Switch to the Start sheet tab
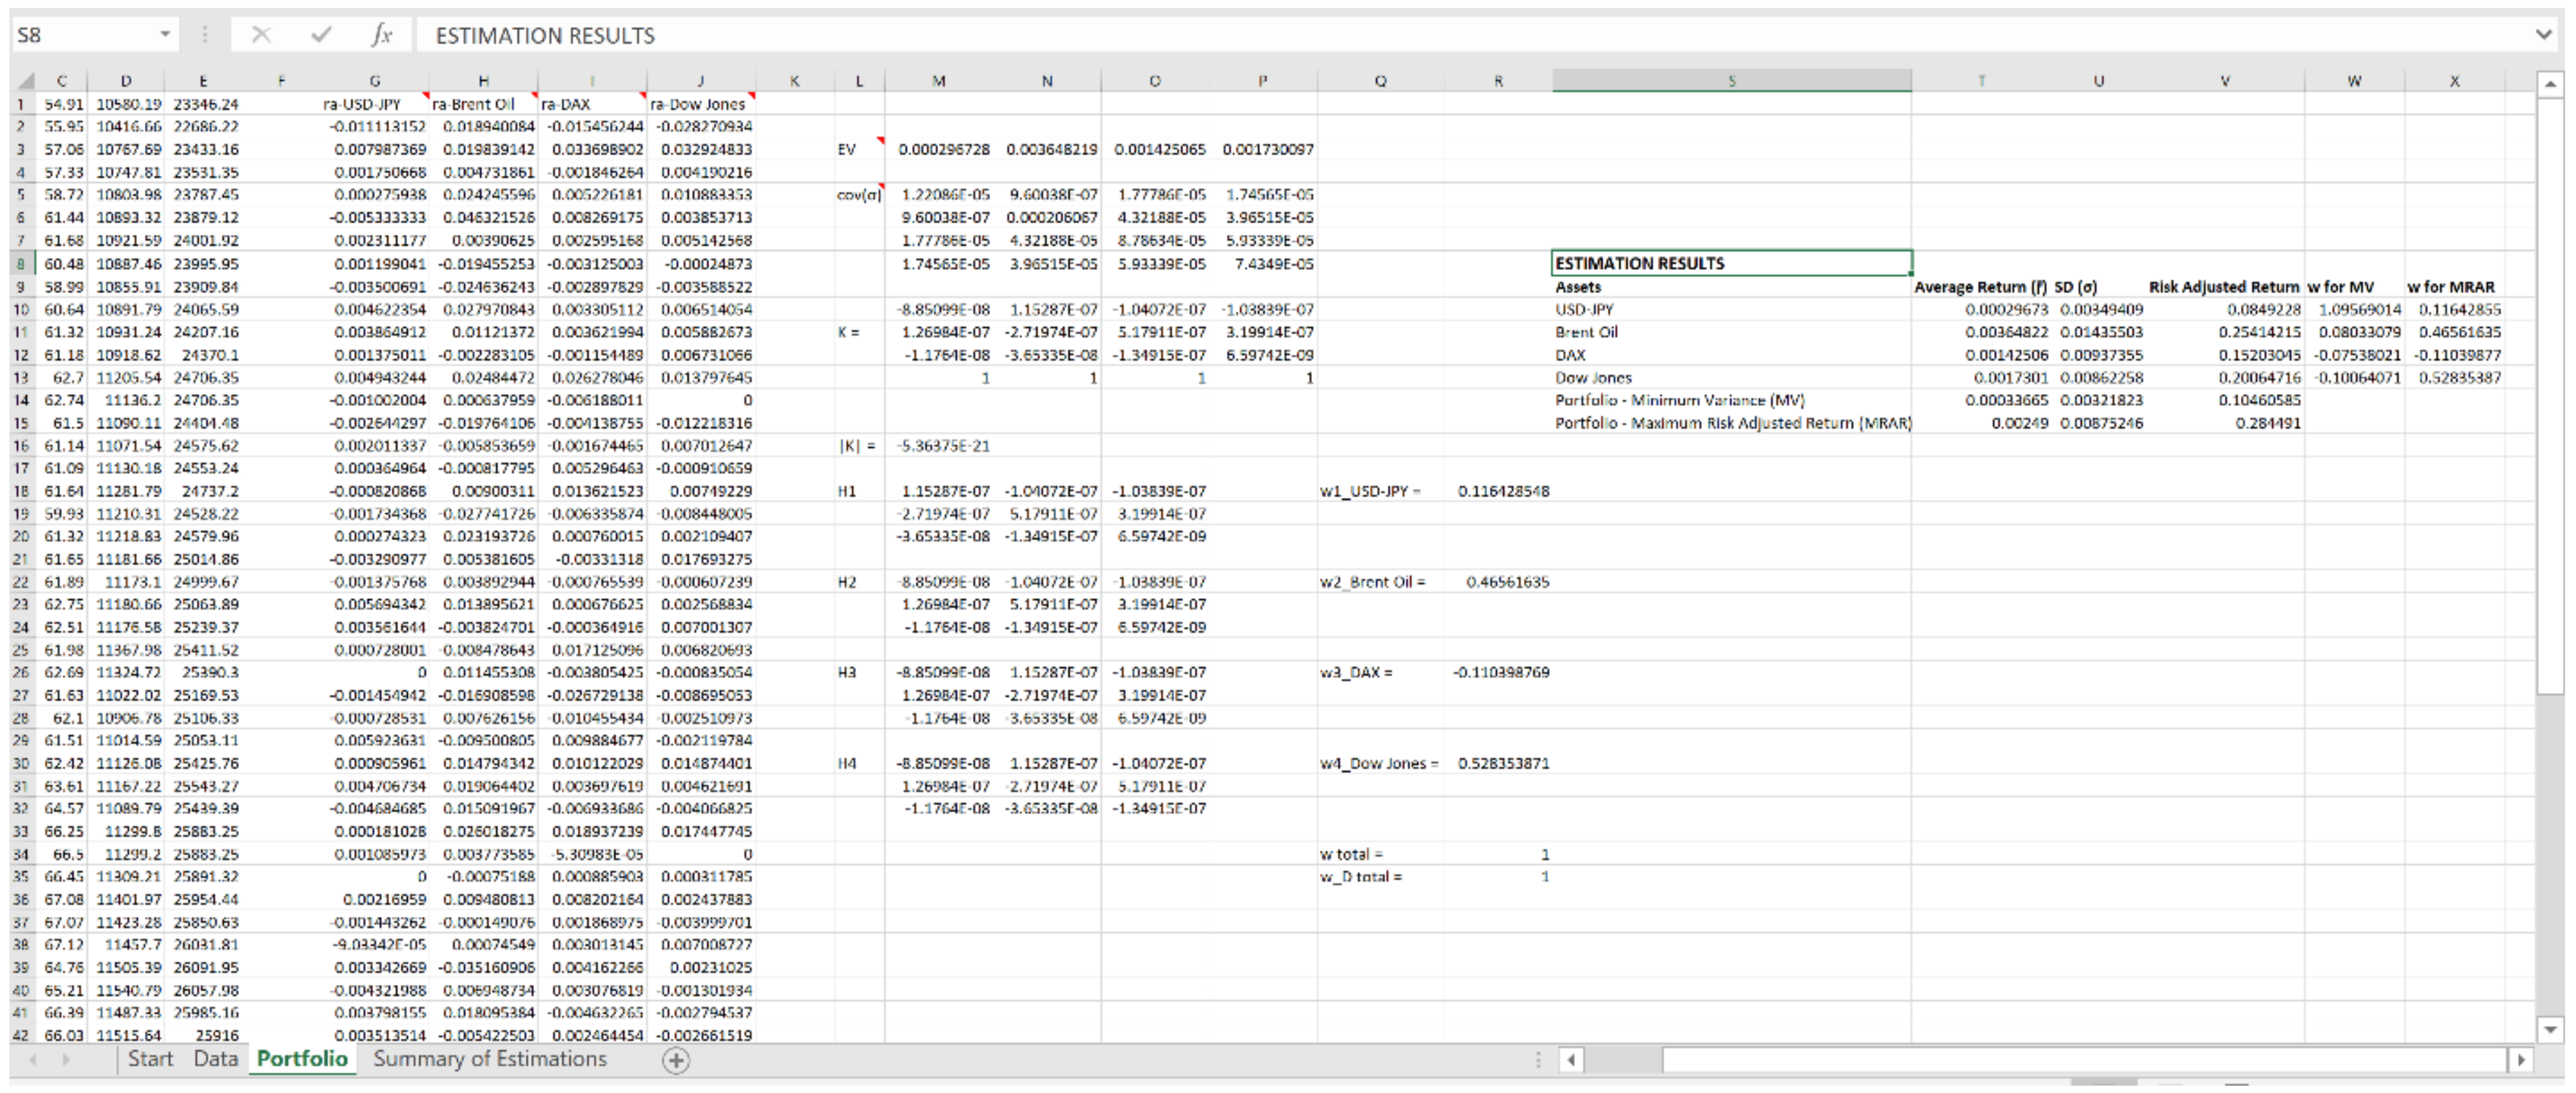Image resolution: width=2576 pixels, height=1093 pixels. (150, 1059)
